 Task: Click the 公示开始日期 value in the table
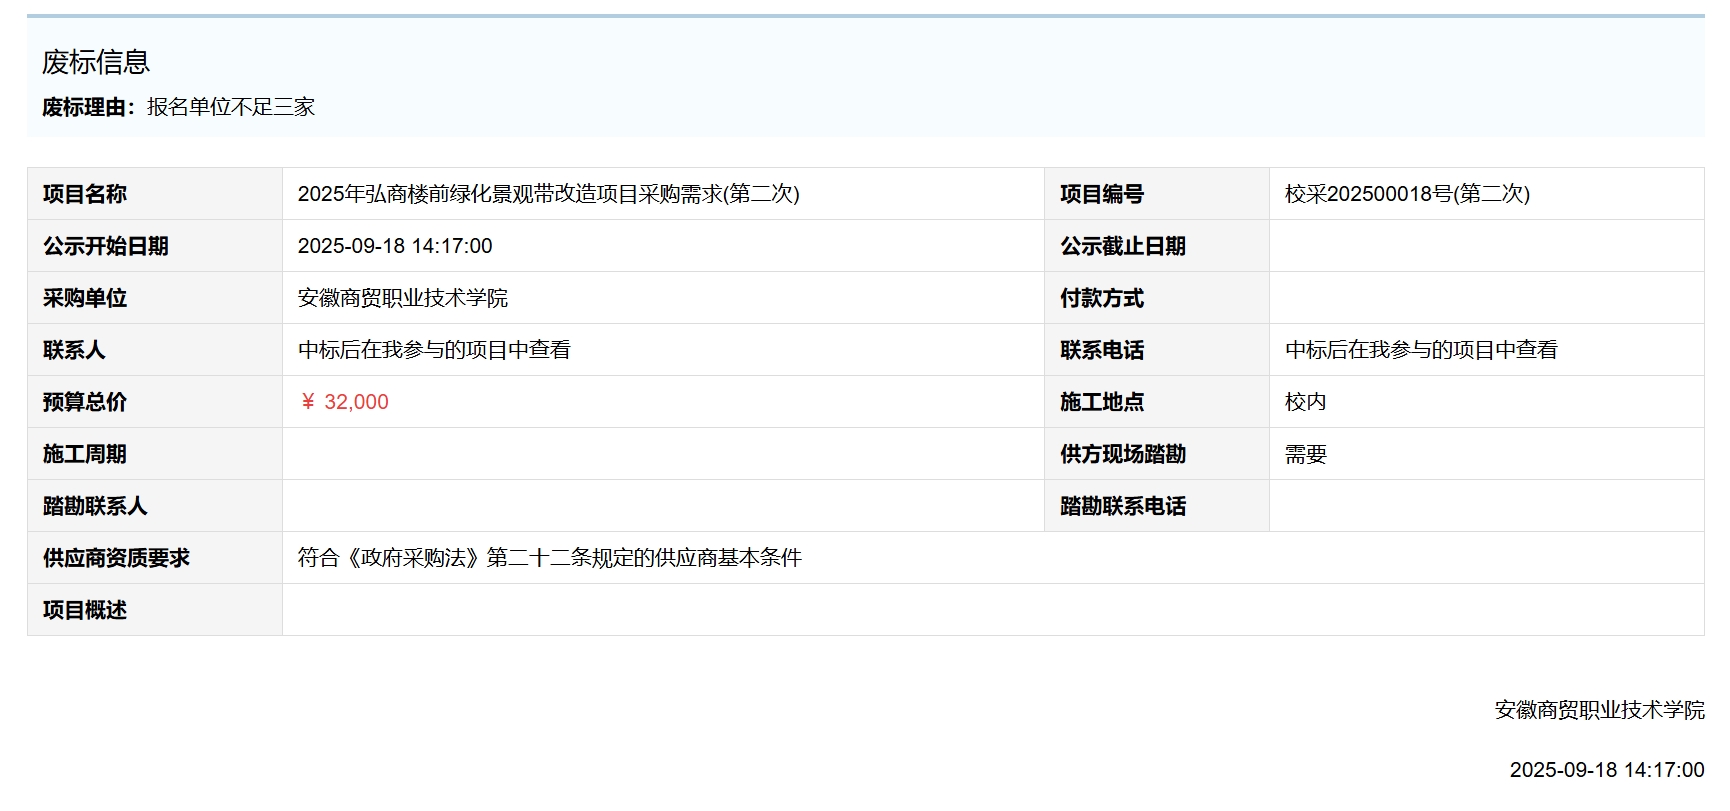[x=395, y=246]
